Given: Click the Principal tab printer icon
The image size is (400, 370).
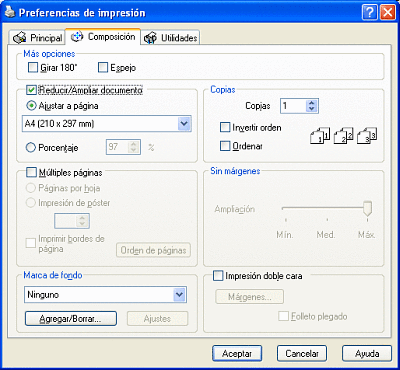Looking at the screenshot, I should click(x=19, y=38).
